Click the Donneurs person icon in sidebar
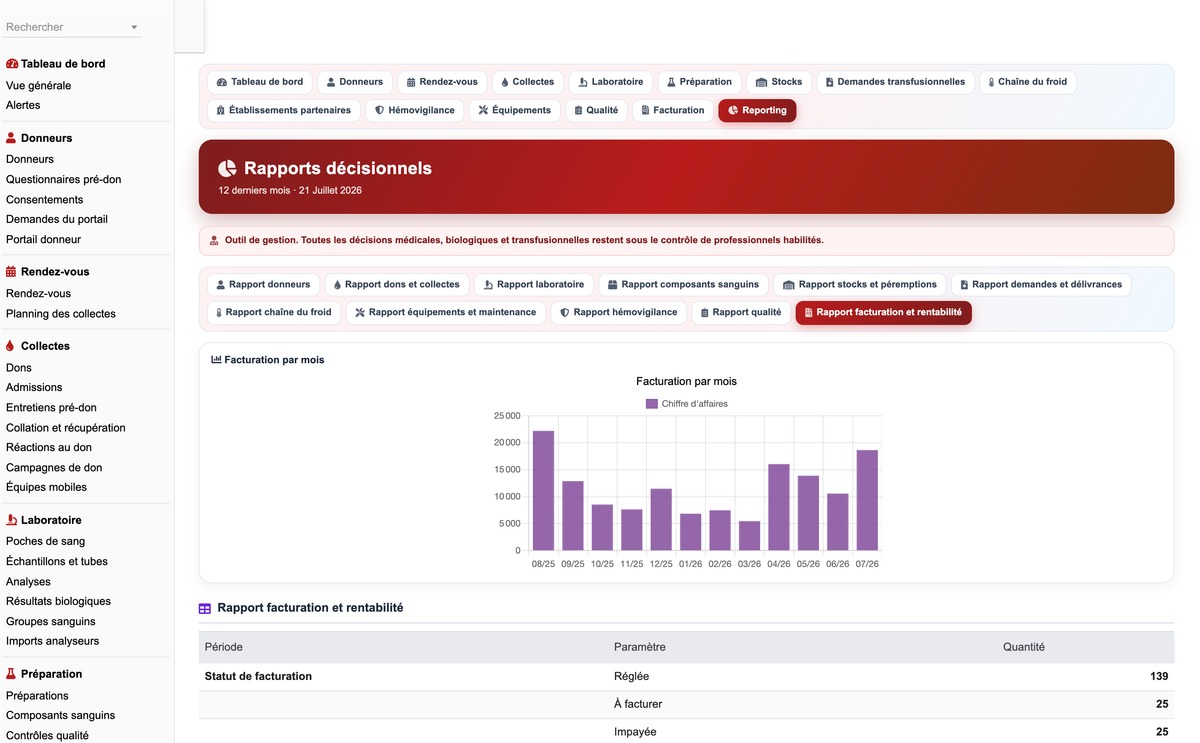 12,138
